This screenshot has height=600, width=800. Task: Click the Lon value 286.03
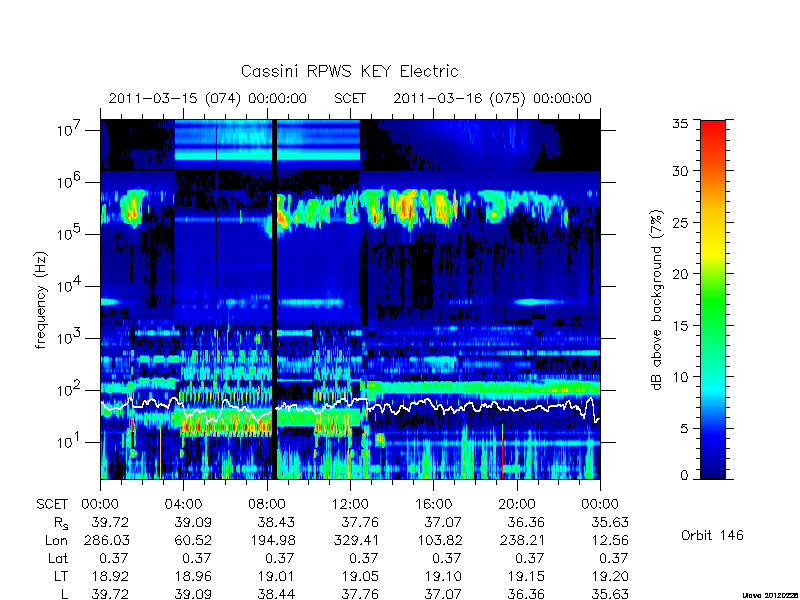[x=107, y=540]
